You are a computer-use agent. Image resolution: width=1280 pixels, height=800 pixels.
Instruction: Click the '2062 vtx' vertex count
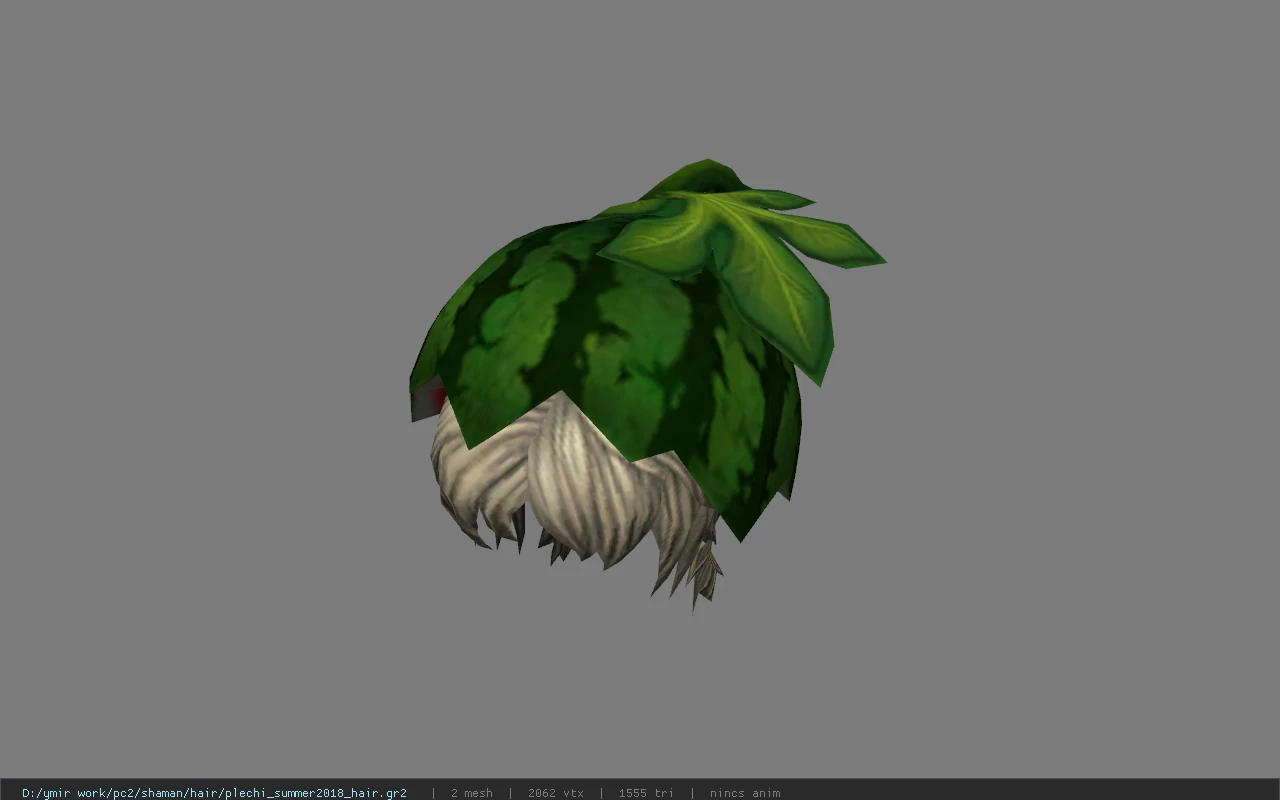(556, 793)
